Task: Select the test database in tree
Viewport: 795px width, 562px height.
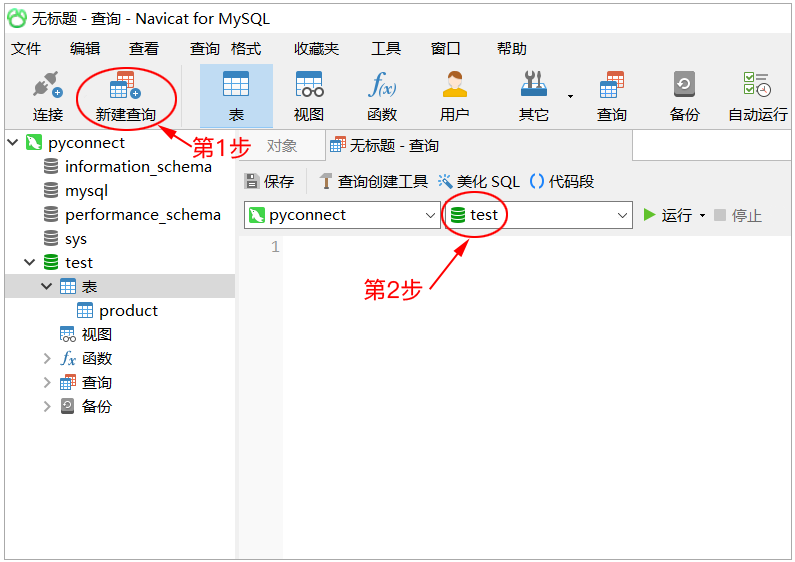Action: [79, 262]
